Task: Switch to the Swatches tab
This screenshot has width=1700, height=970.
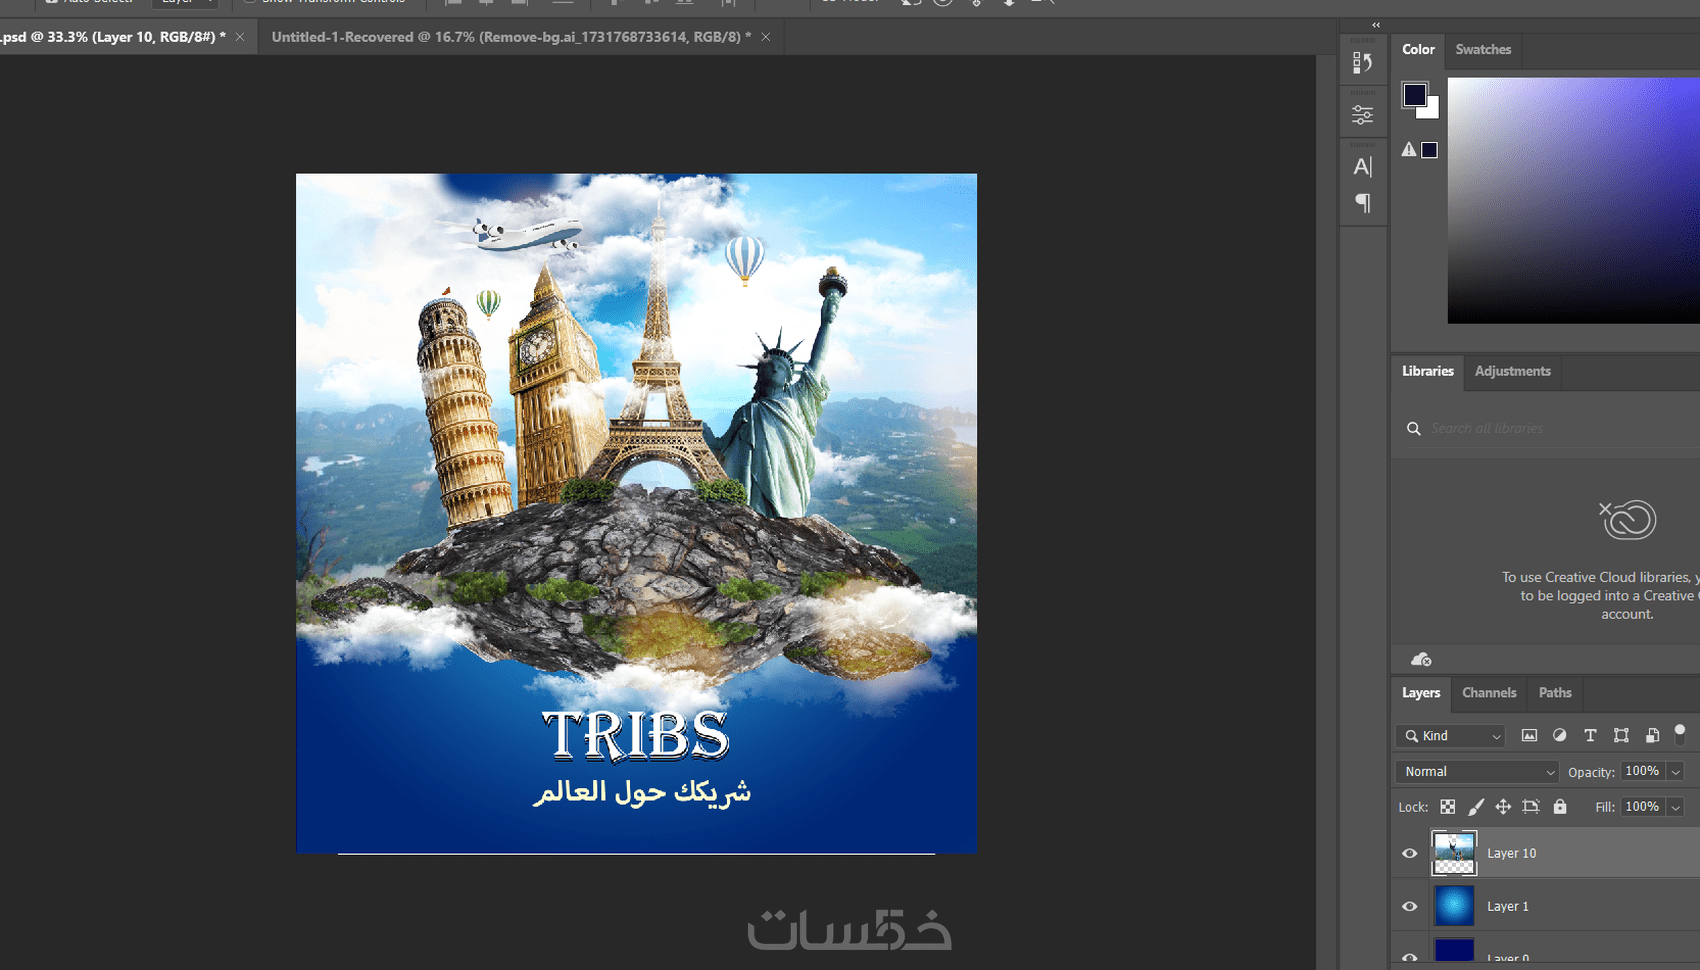Action: [x=1483, y=49]
